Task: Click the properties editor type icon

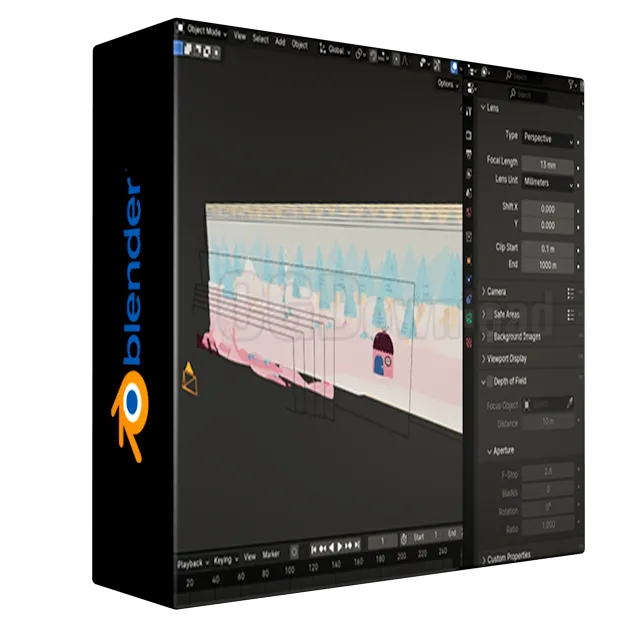Action: tap(471, 88)
